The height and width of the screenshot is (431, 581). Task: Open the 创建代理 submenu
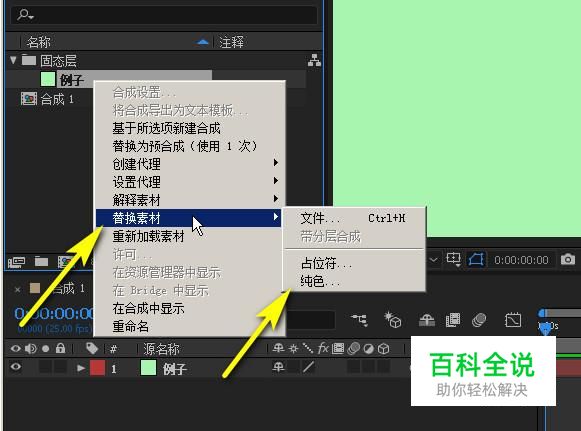point(190,164)
